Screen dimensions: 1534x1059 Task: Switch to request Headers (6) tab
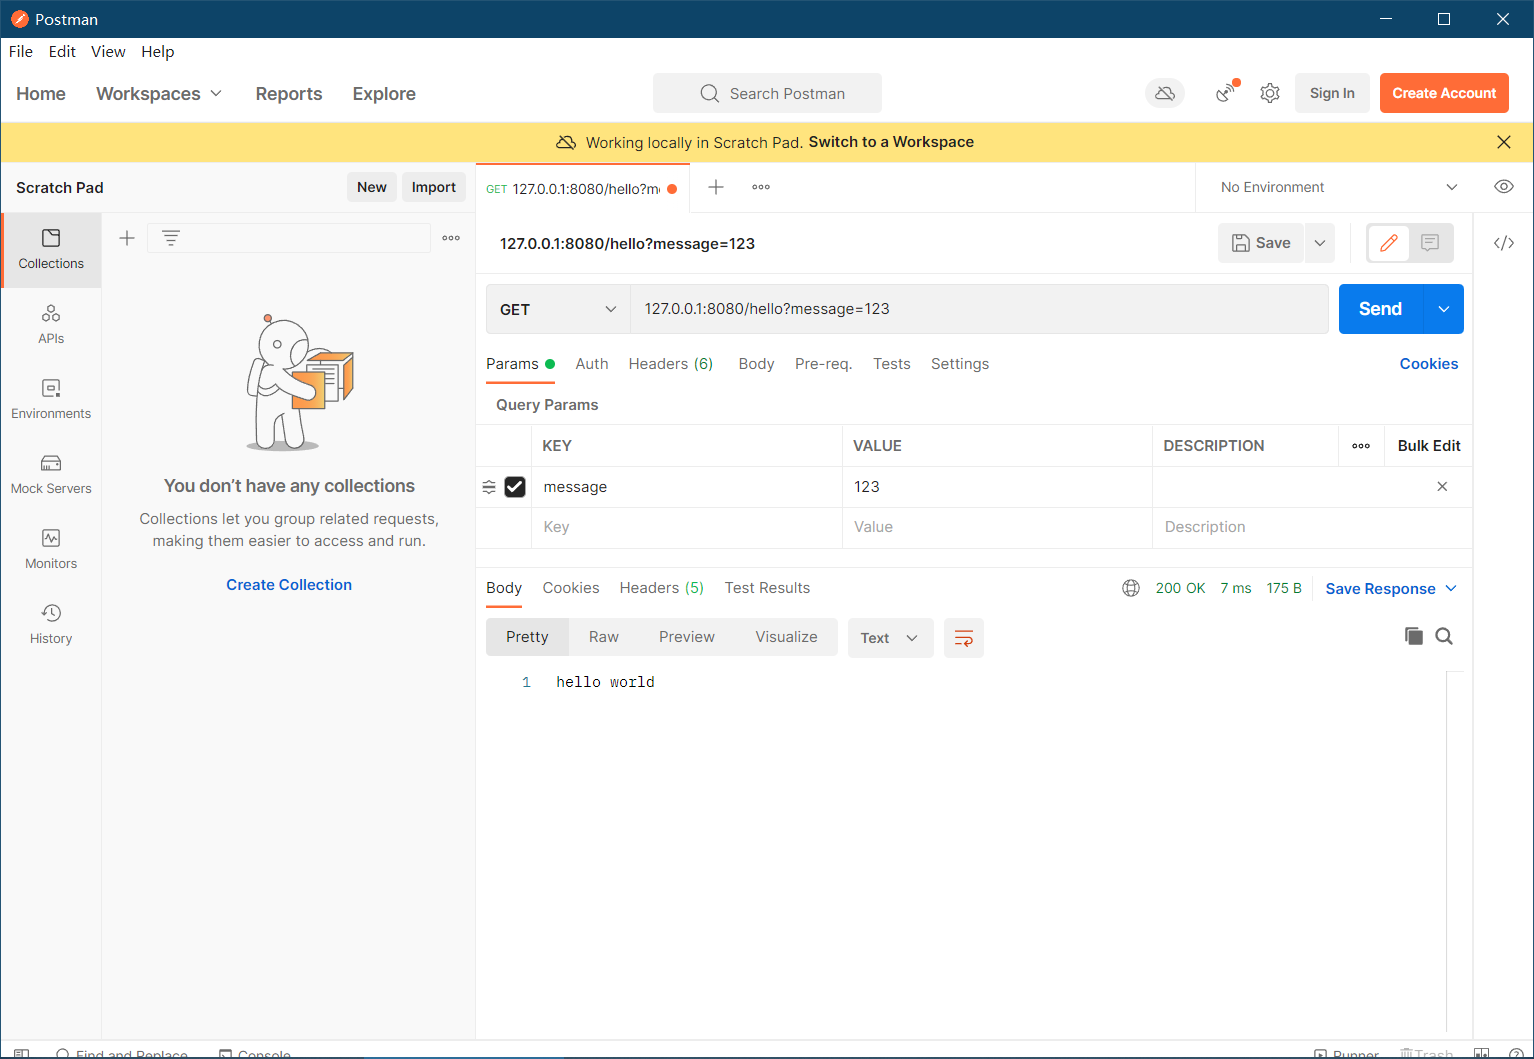point(671,364)
